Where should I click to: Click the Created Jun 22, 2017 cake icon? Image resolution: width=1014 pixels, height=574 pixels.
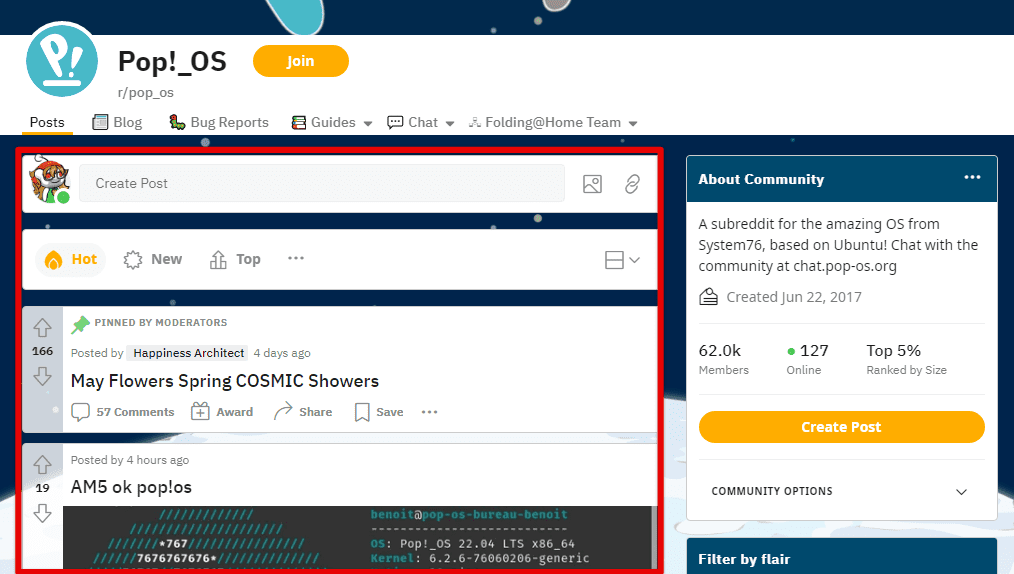click(709, 297)
